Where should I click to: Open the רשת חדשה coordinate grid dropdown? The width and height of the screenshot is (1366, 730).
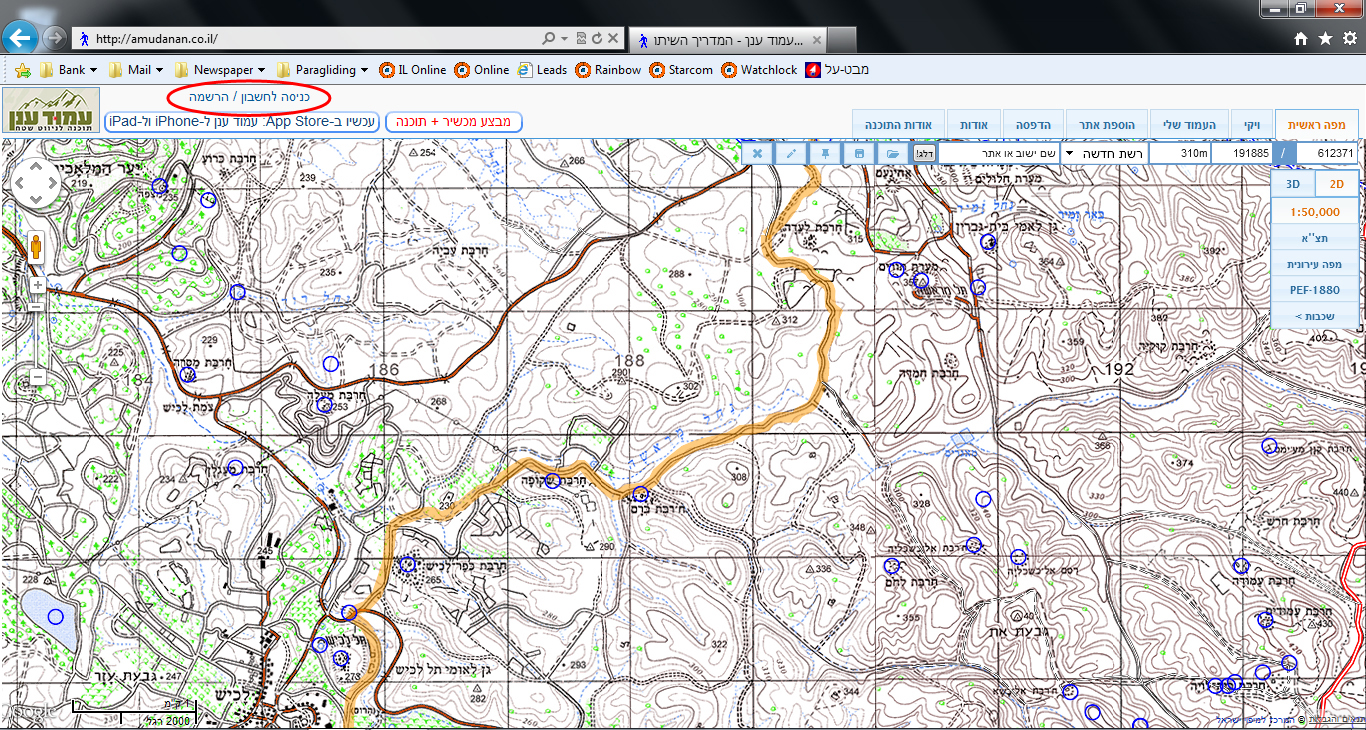click(x=1104, y=153)
